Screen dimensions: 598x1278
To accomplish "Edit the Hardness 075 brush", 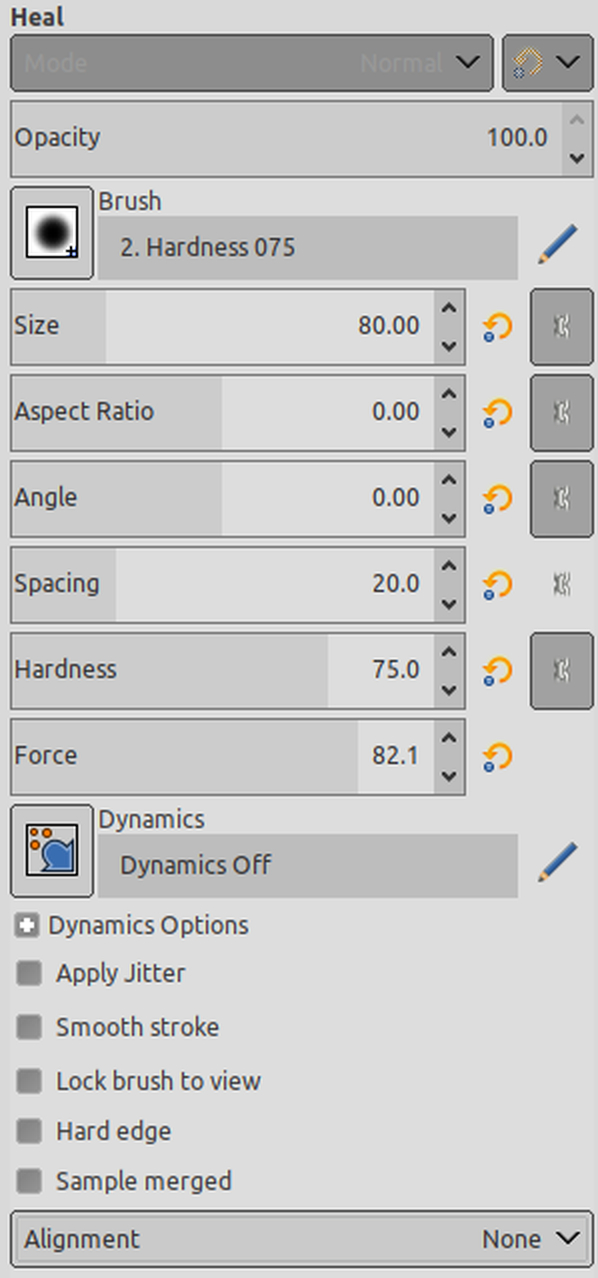I will pyautogui.click(x=557, y=244).
